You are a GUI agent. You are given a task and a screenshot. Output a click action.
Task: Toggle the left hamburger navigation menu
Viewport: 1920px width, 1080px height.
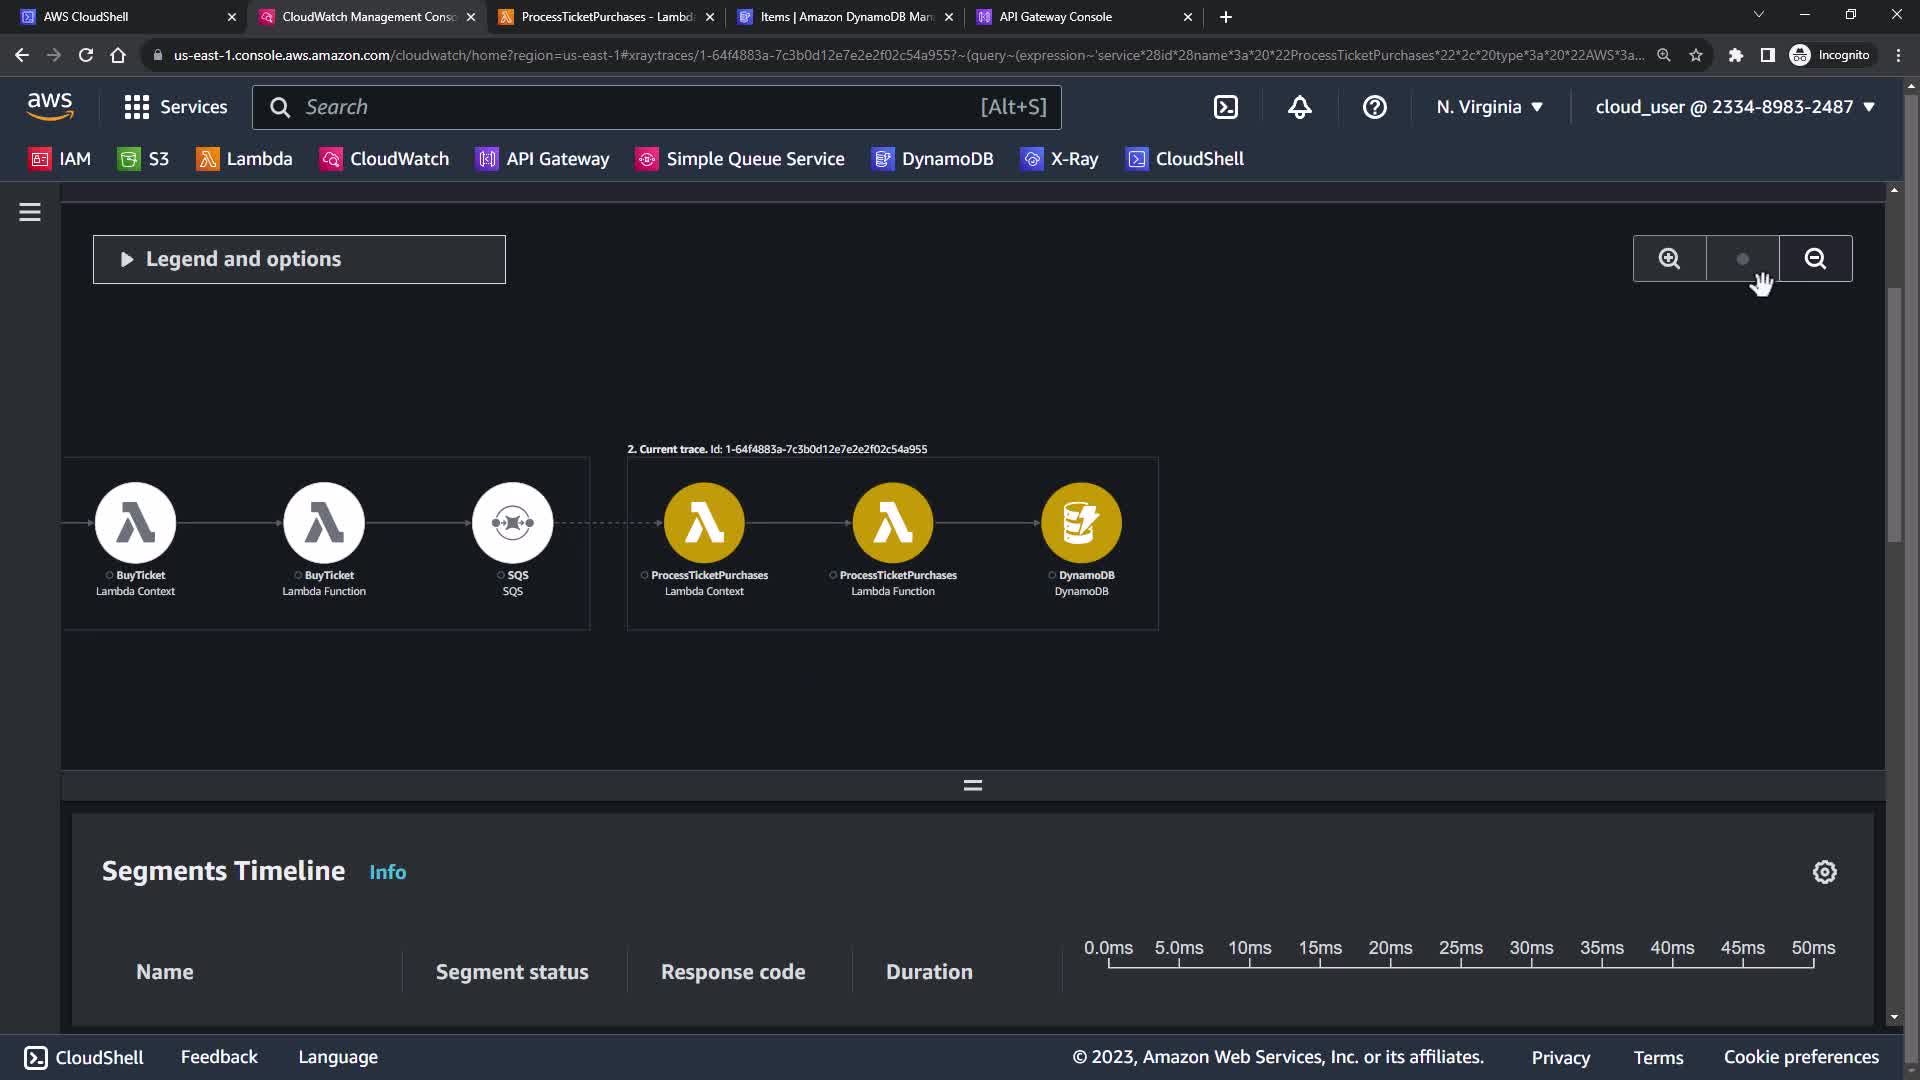coord(30,212)
